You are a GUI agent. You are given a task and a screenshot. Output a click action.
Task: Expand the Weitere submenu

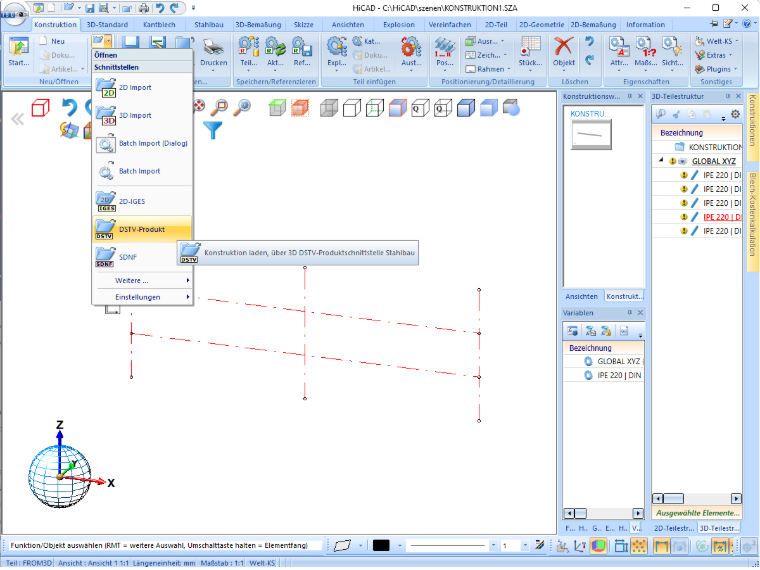(x=142, y=281)
